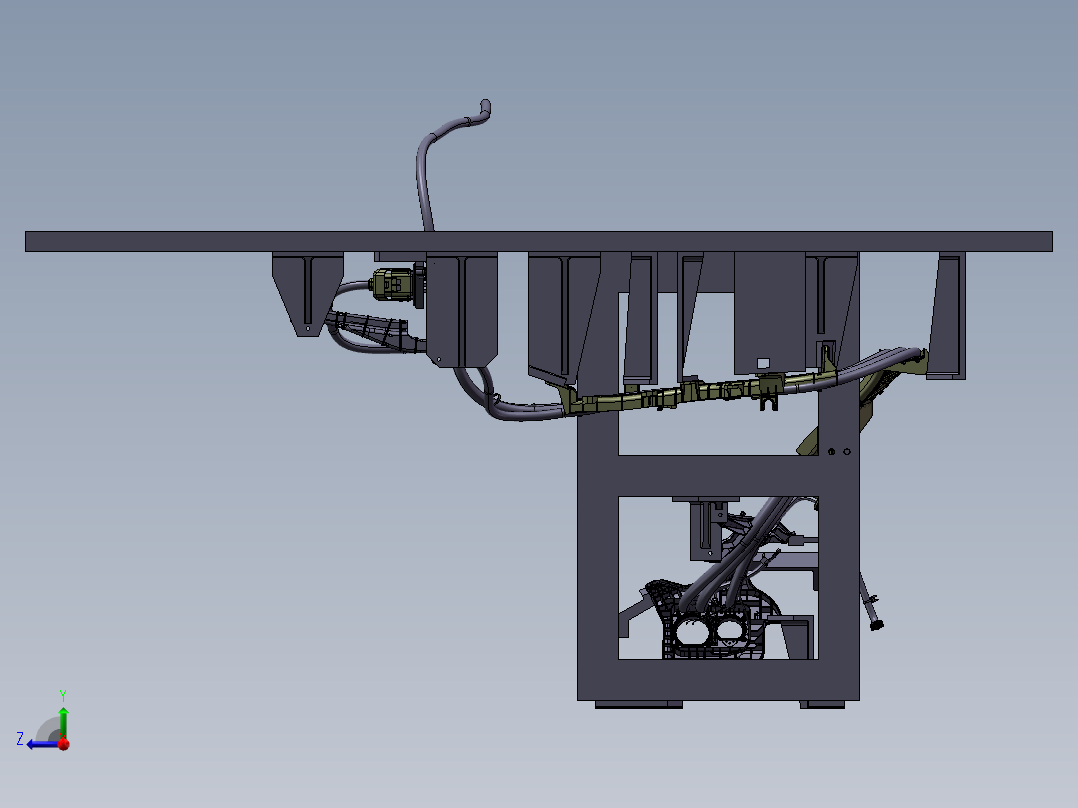
Task: Select the olive wiring harness channel across the frame
Action: click(701, 393)
